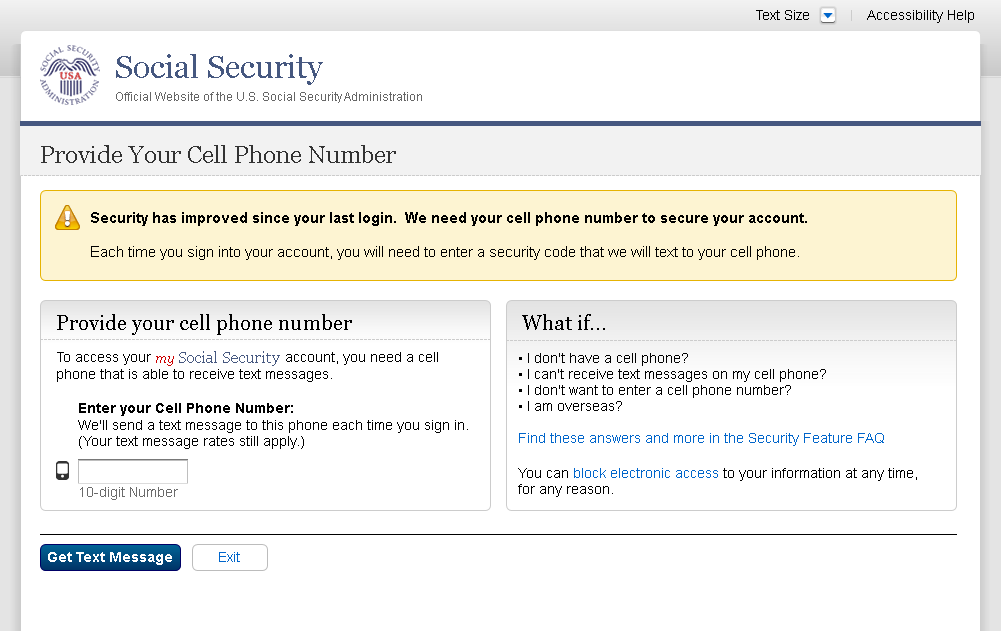Click the bold security improved alert message
This screenshot has width=1002, height=632.
click(x=448, y=218)
